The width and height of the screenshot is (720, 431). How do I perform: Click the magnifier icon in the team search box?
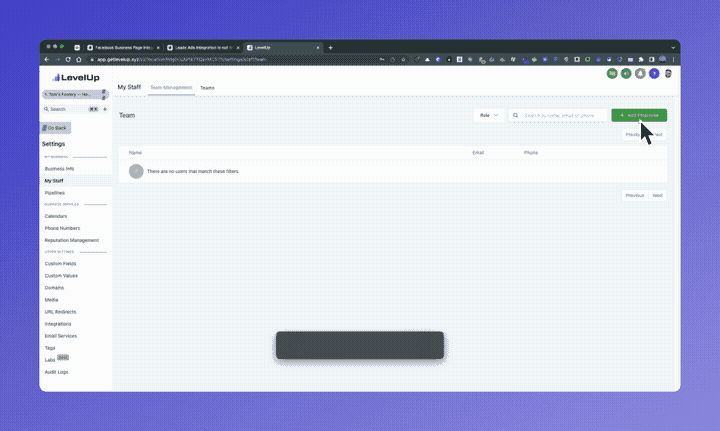click(516, 116)
